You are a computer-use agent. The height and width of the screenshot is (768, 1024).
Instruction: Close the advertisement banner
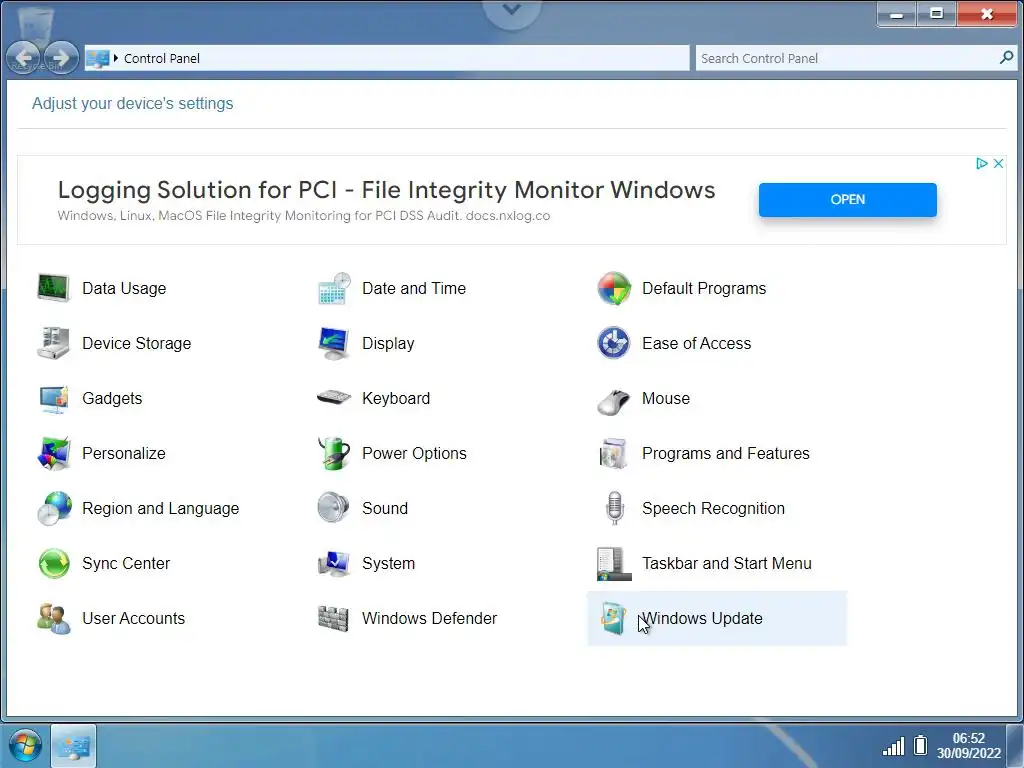999,163
